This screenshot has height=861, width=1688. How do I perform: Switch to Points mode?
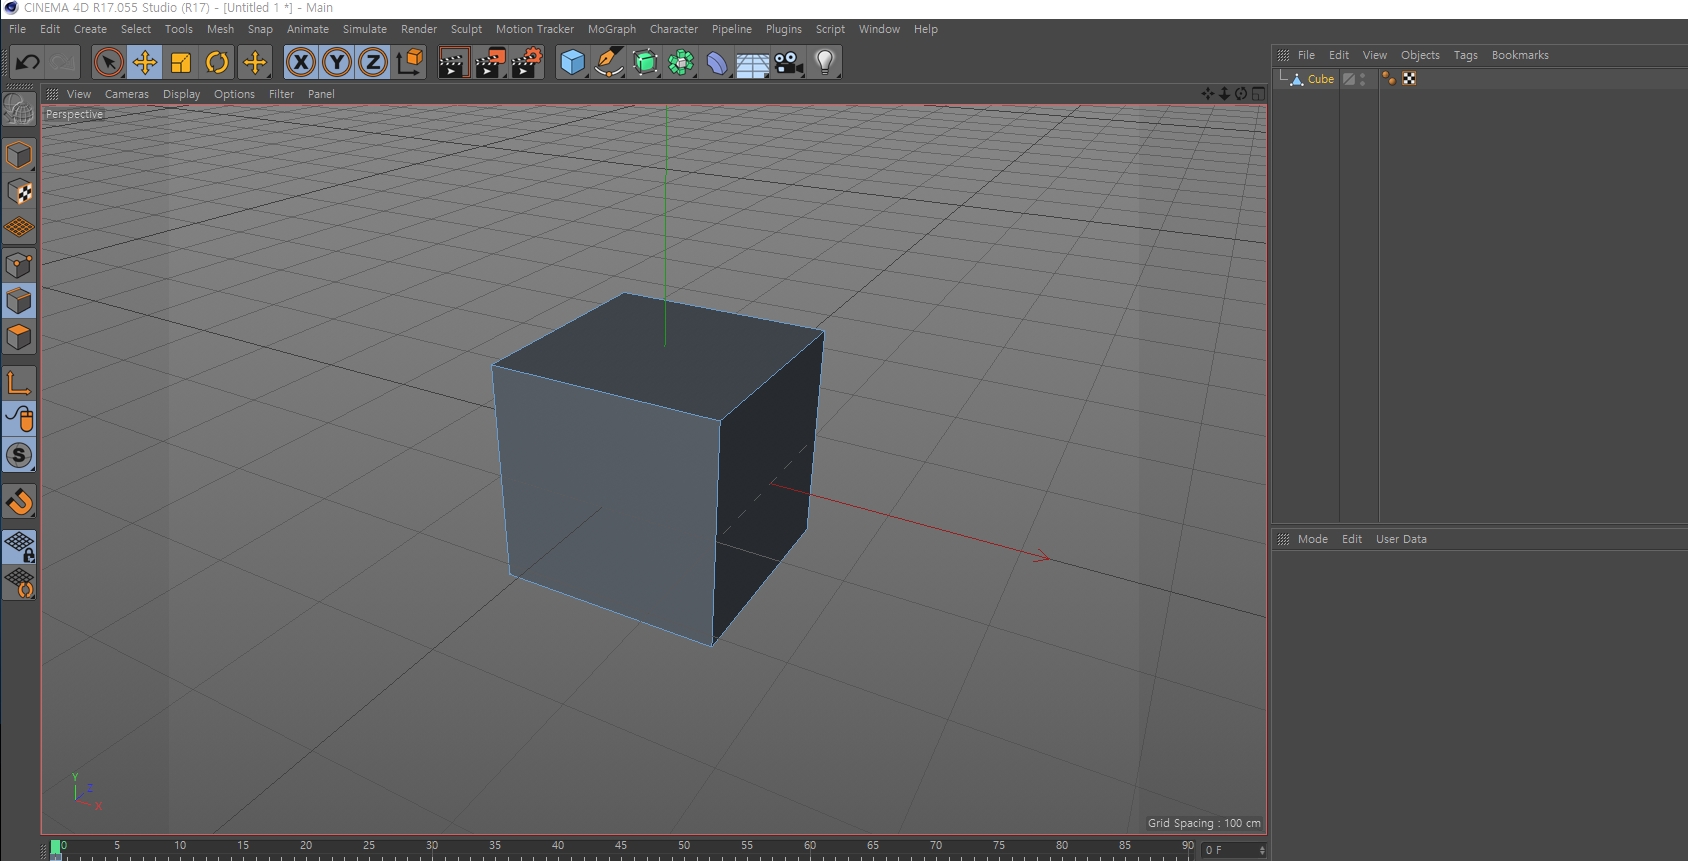[x=19, y=265]
